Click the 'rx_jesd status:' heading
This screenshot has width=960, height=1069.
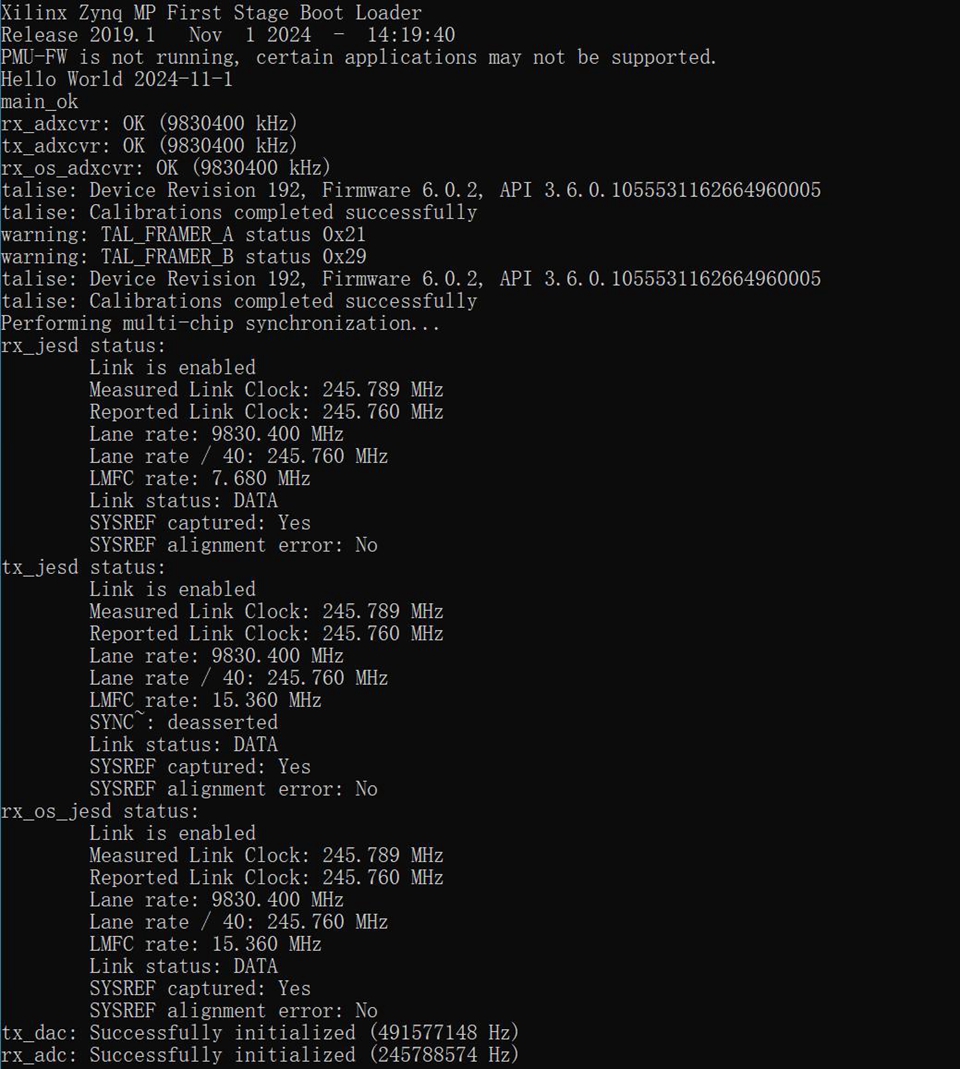click(x=83, y=346)
